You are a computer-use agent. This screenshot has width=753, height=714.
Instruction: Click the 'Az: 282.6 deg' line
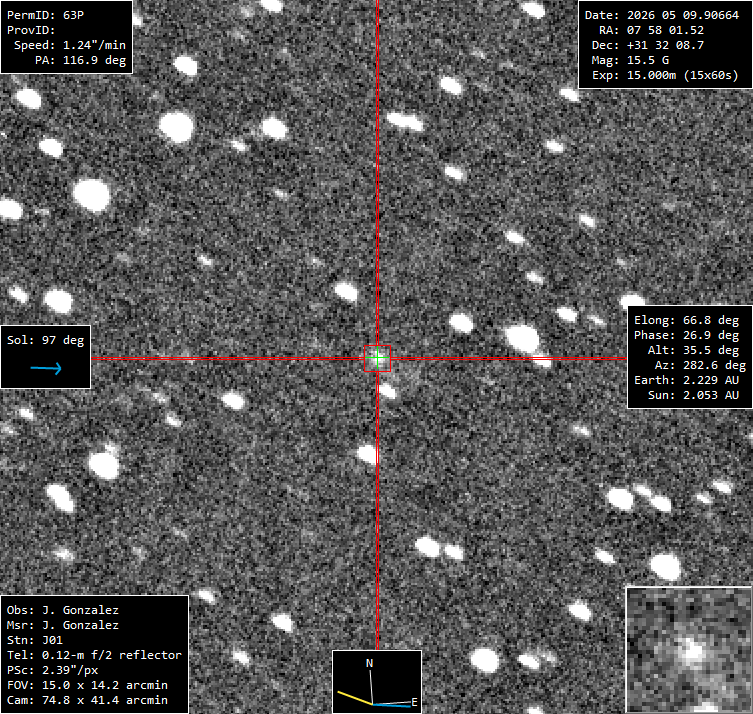pos(700,365)
